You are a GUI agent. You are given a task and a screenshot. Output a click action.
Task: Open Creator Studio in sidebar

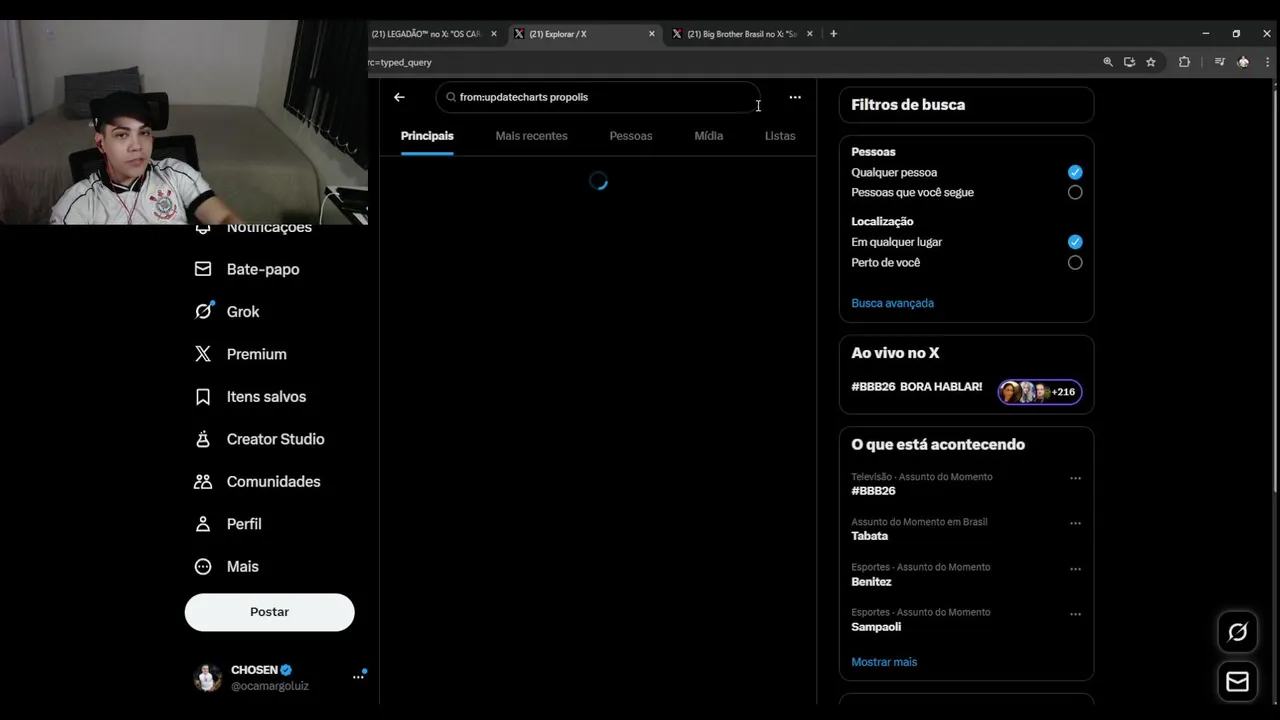click(x=259, y=439)
